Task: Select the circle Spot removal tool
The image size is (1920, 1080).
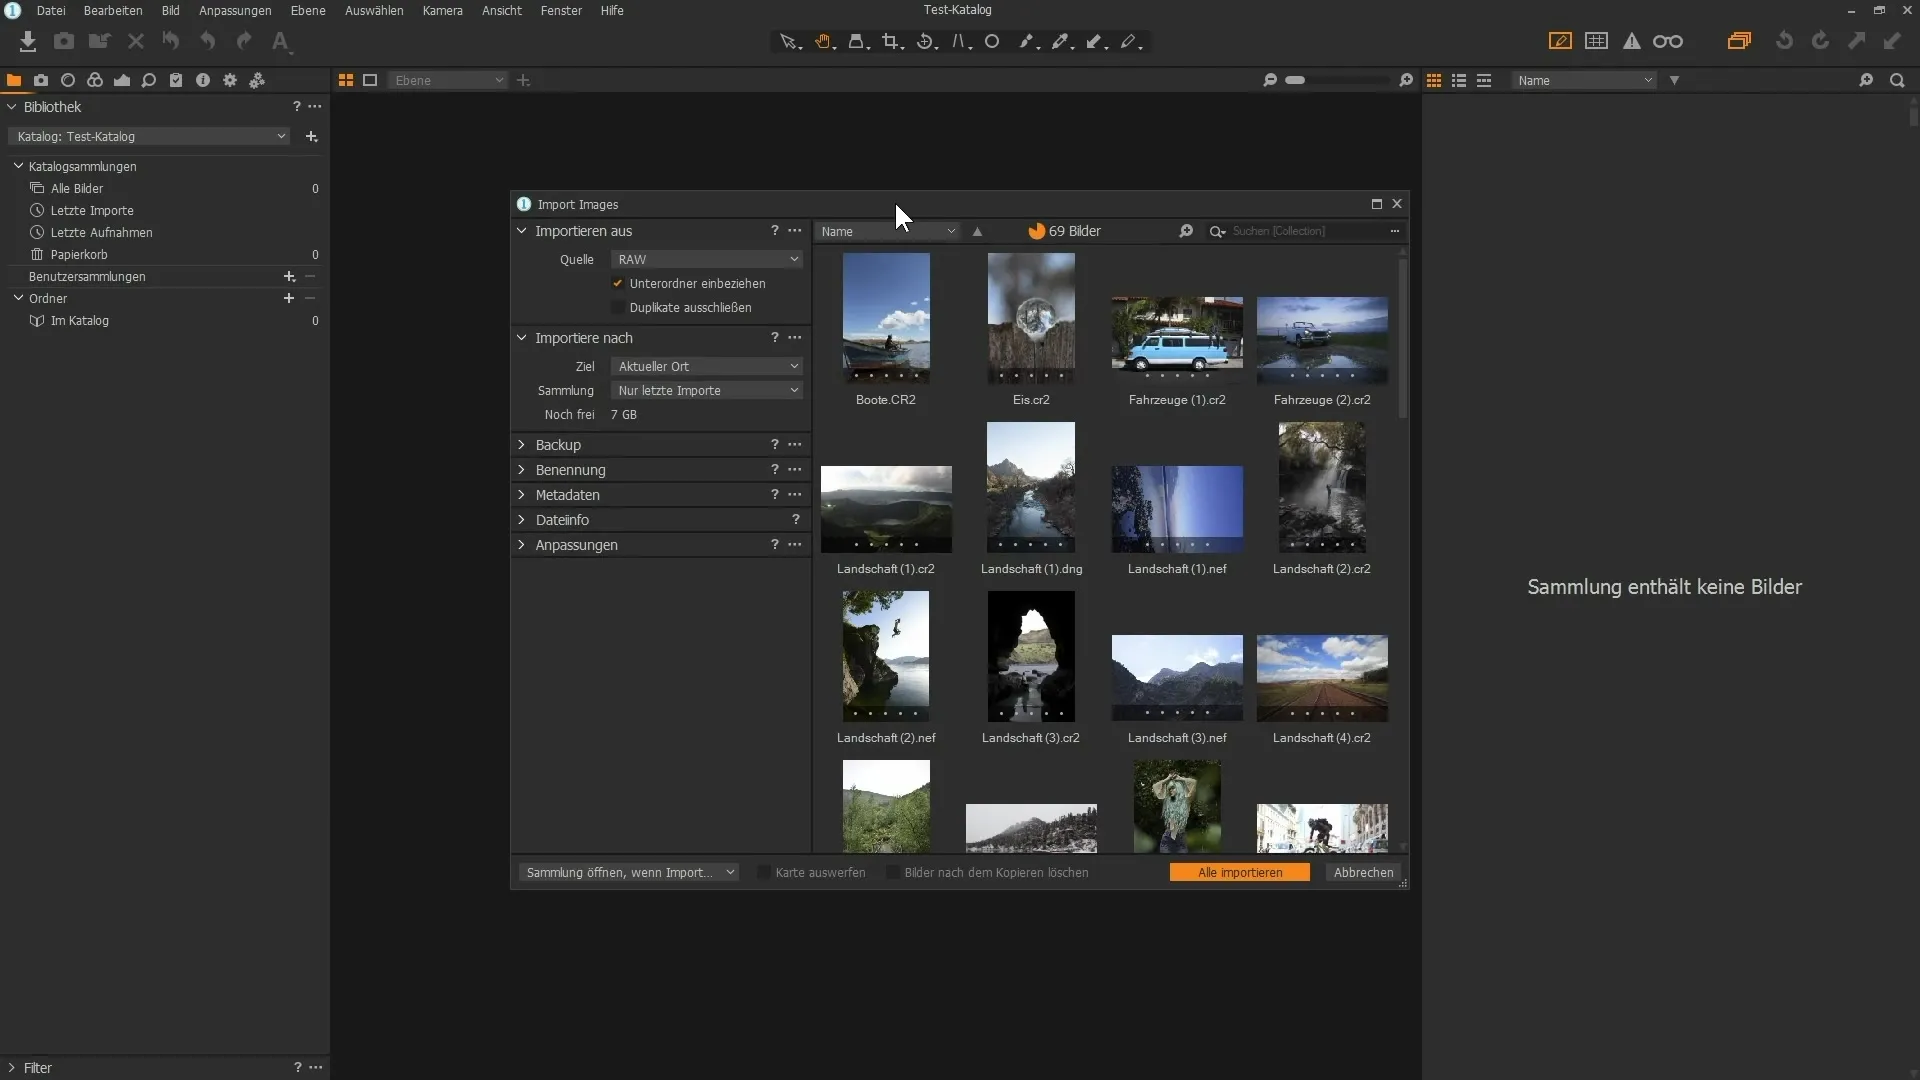Action: 992,41
